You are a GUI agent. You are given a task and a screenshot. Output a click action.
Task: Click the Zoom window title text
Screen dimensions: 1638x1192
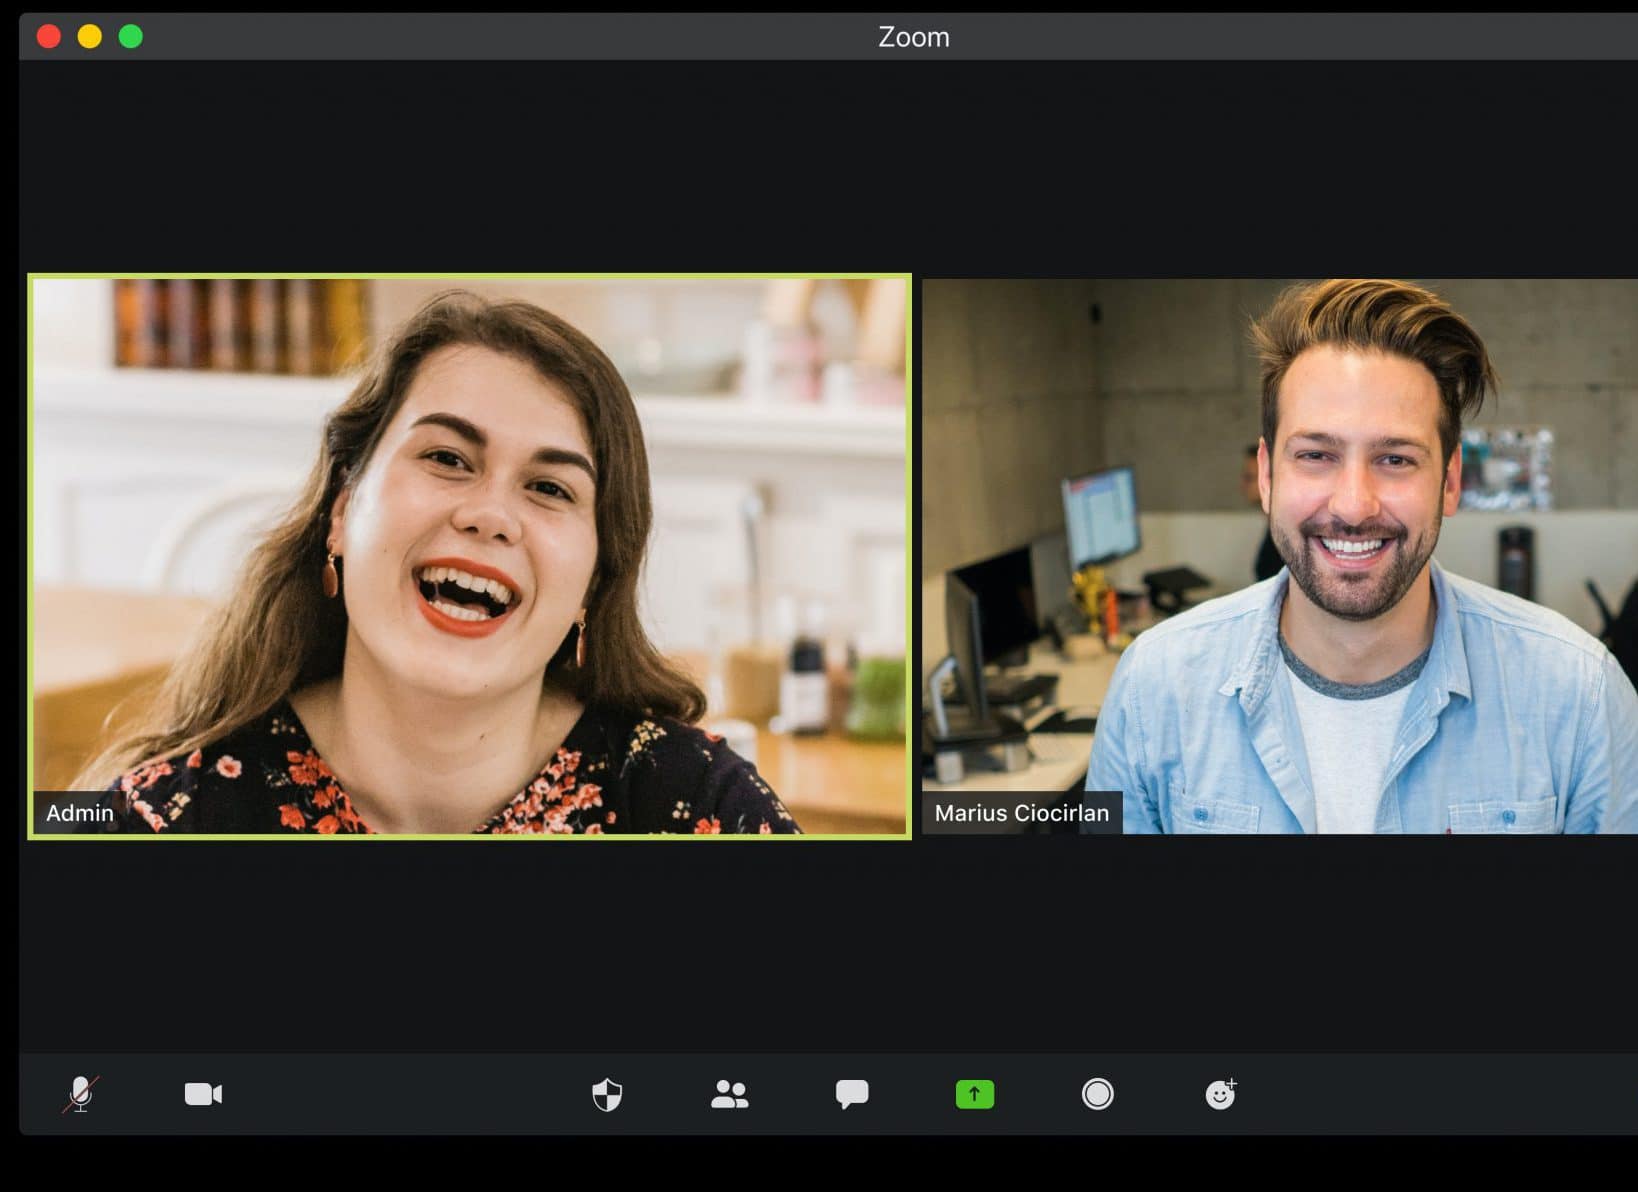(x=914, y=37)
